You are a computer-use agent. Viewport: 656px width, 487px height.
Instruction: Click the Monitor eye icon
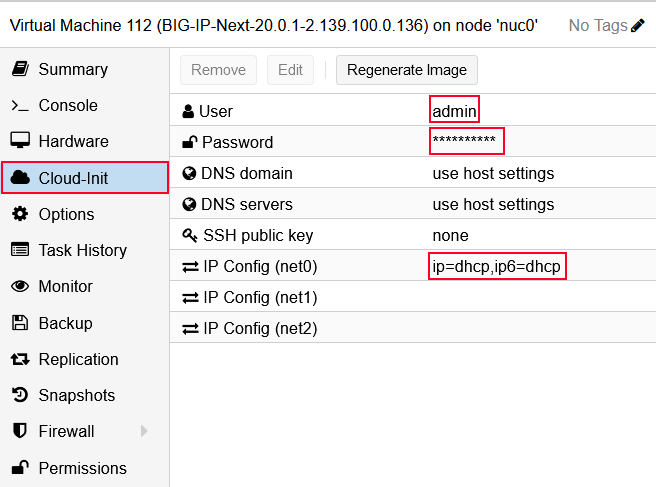[x=19, y=287]
